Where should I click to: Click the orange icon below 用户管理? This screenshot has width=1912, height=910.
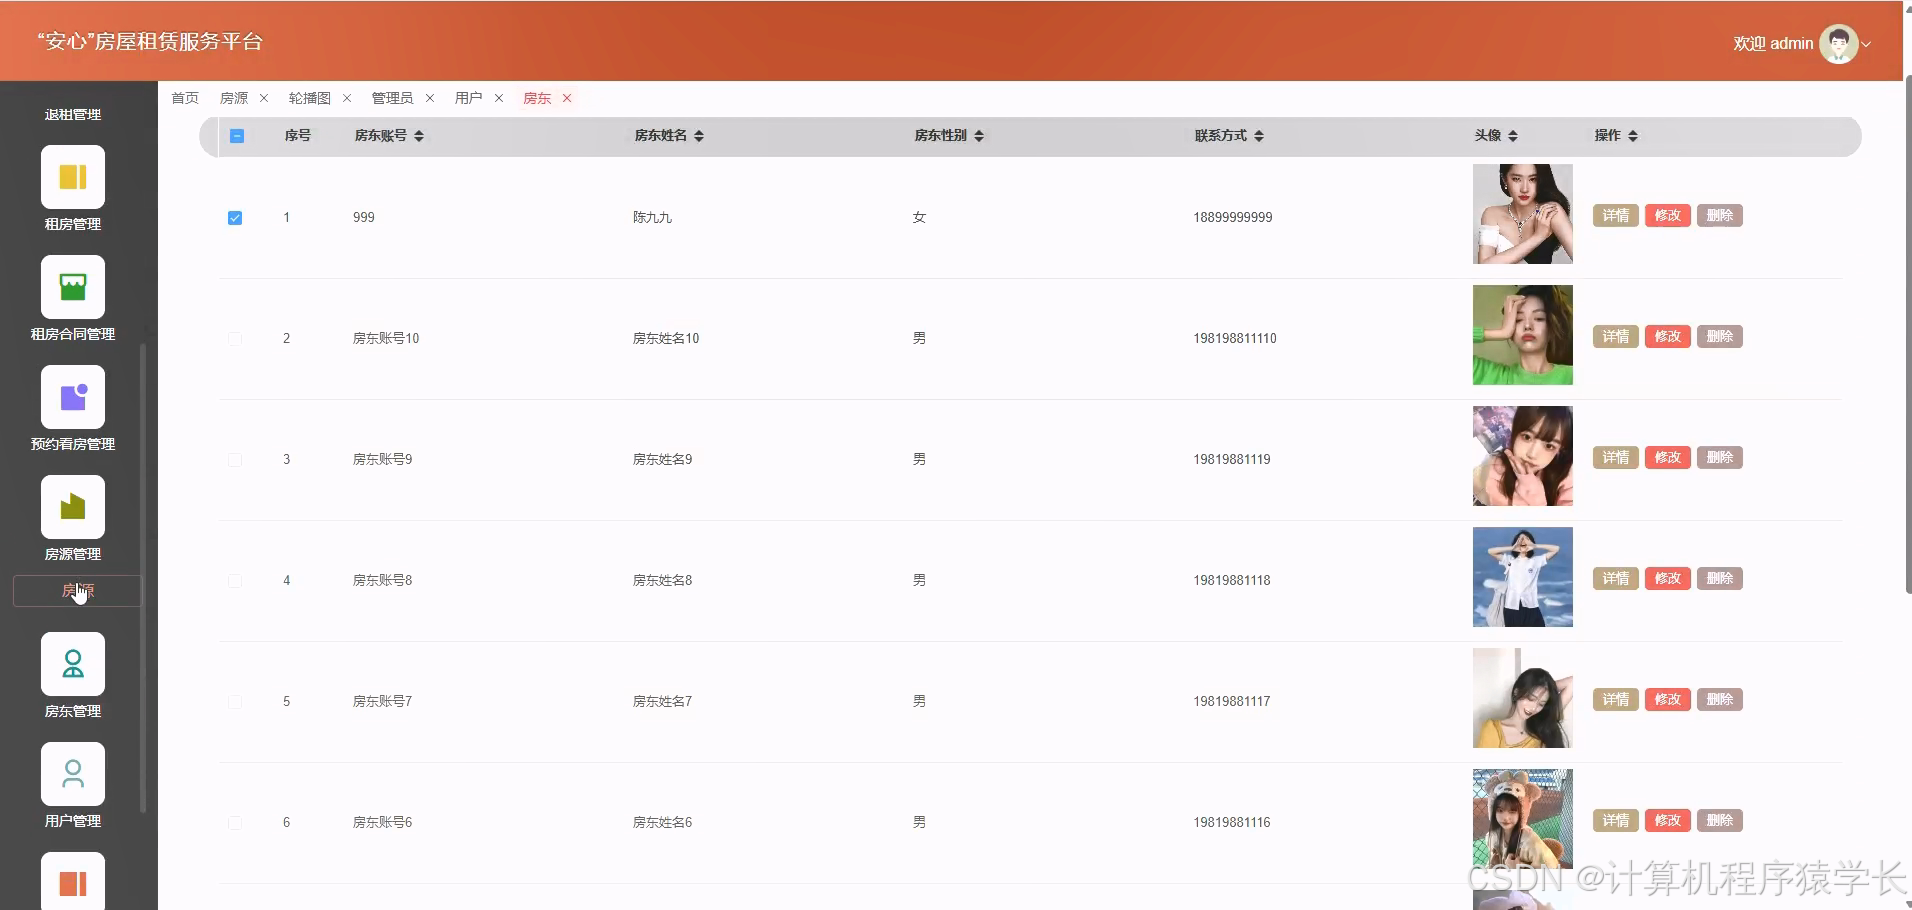73,881
